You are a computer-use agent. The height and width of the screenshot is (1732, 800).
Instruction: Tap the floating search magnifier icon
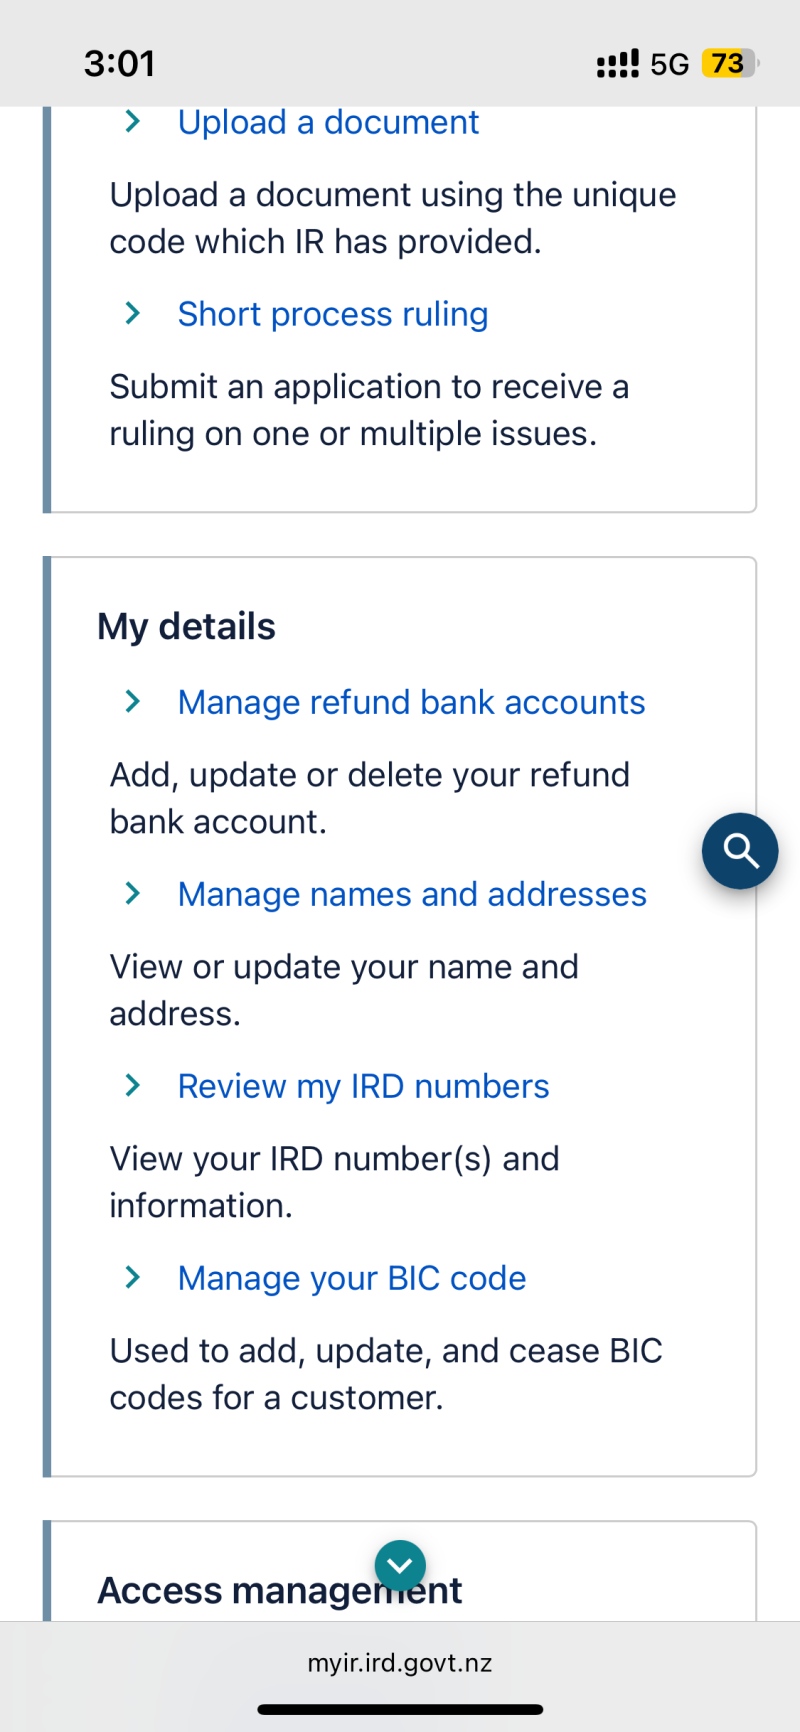coord(740,851)
